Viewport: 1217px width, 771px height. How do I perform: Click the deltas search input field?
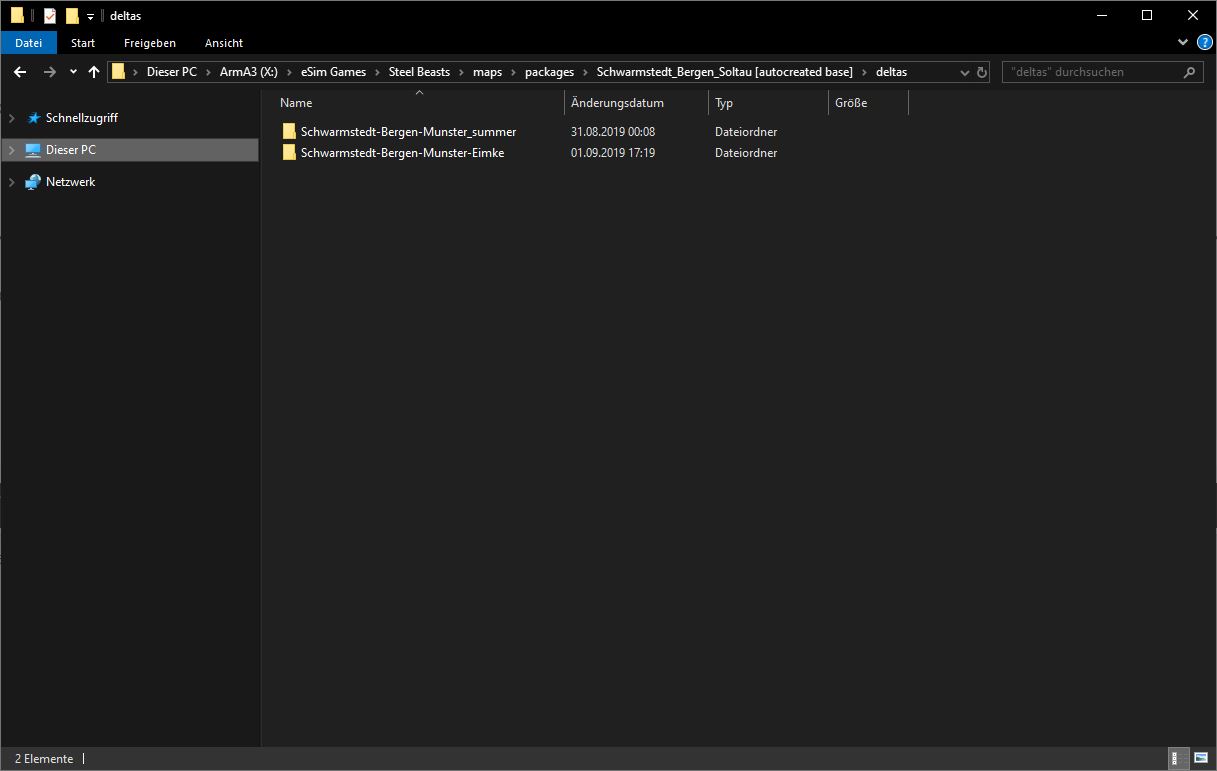1090,72
